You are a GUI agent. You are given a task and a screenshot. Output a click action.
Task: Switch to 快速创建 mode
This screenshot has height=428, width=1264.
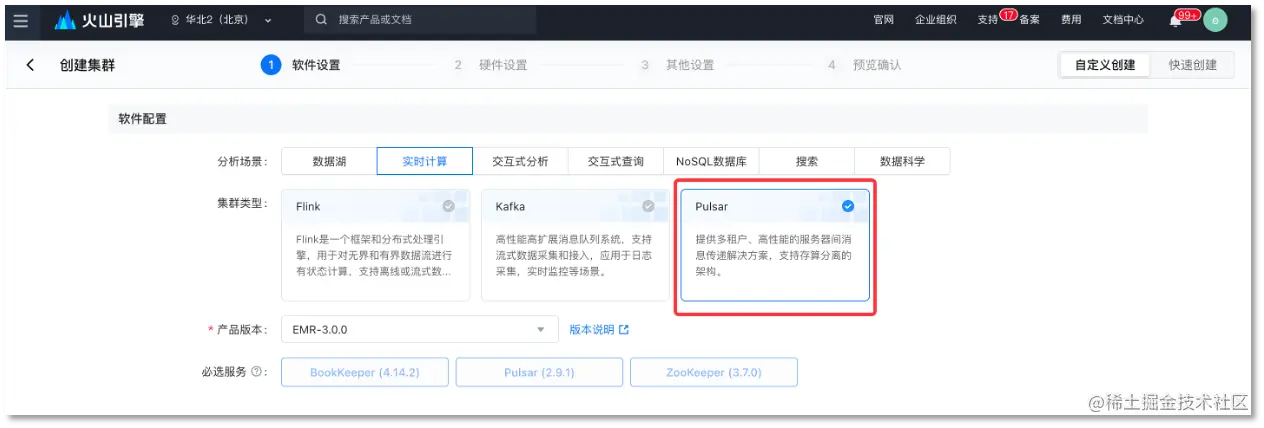tap(1192, 65)
